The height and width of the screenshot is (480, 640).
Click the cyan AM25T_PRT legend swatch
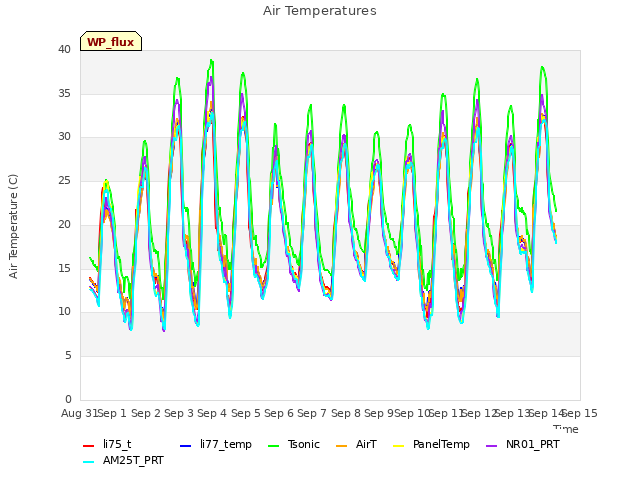click(89, 462)
